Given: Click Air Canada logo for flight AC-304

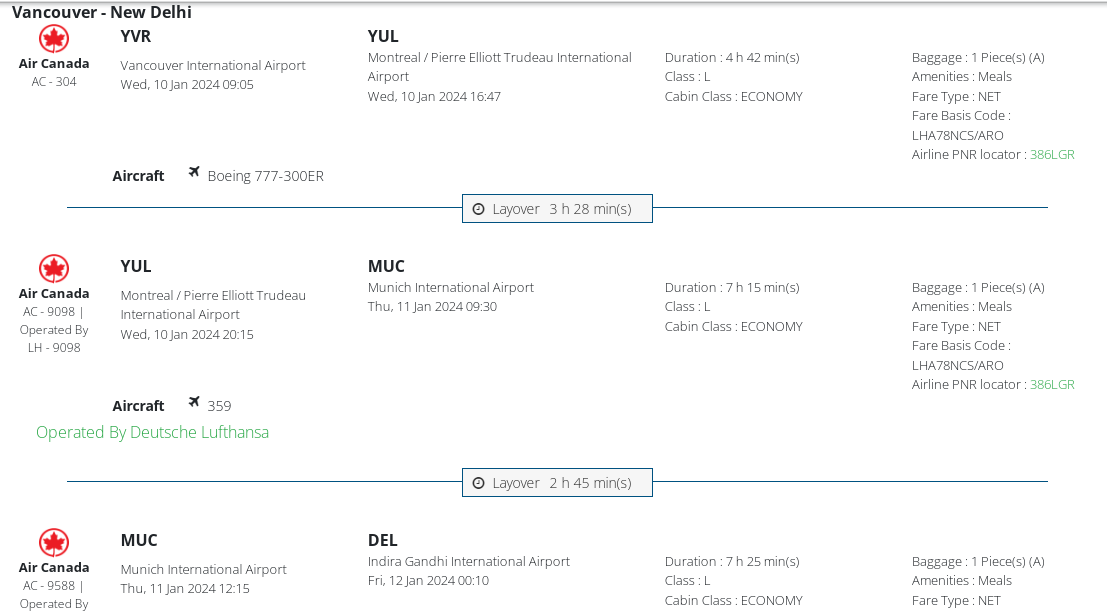Looking at the screenshot, I should 54,39.
